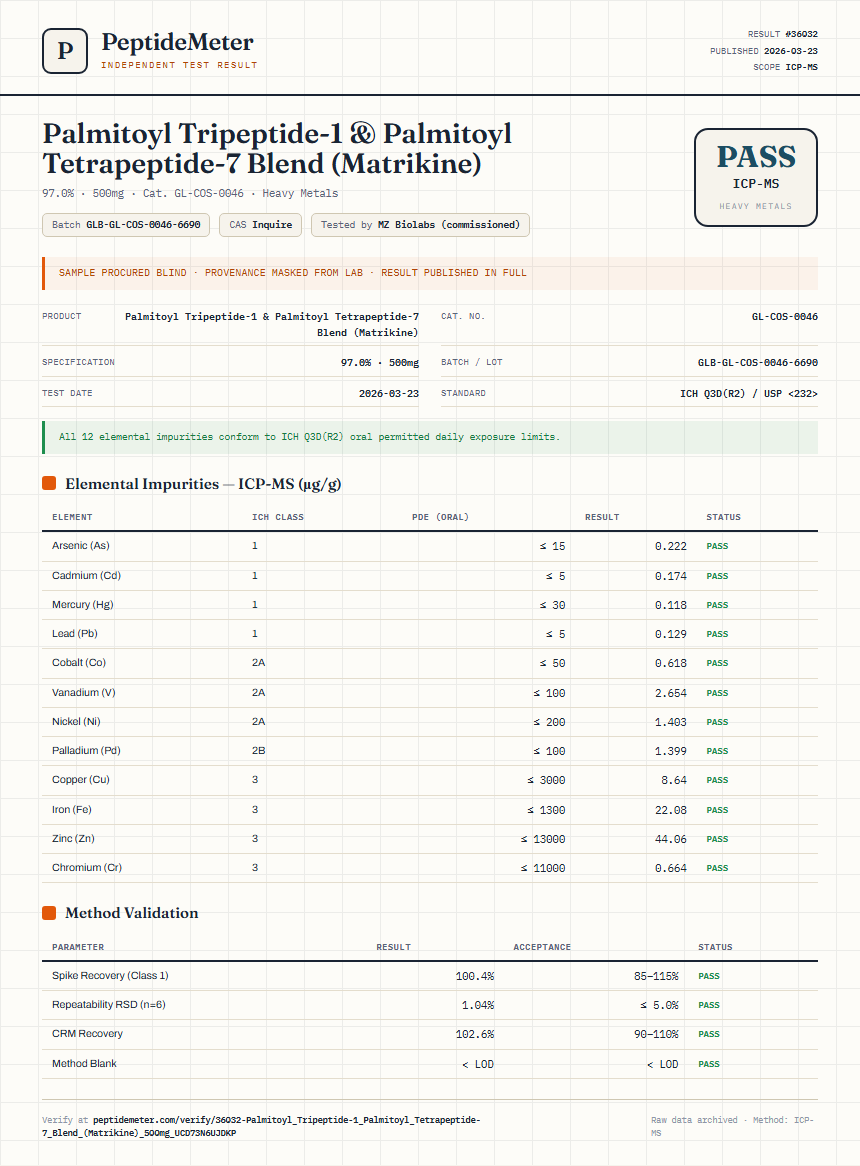Click the Cadmium (Cd) row label
Image resolution: width=860 pixels, height=1166 pixels.
86,576
